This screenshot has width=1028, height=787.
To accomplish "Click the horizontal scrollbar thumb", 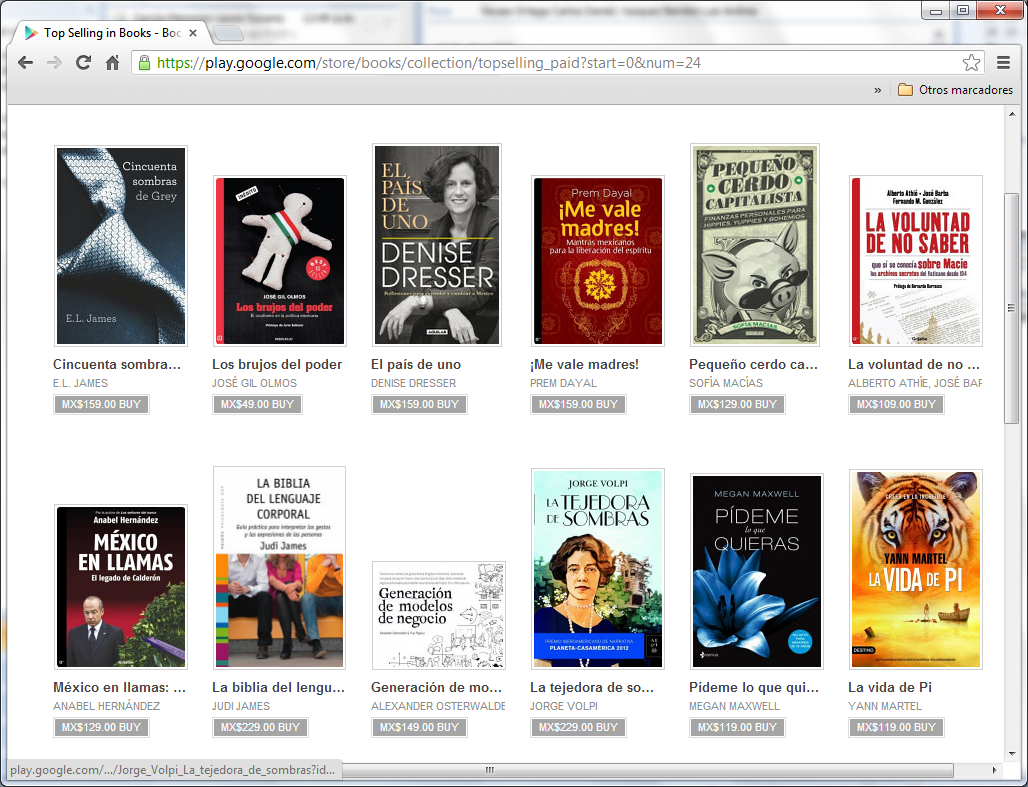I will 490,770.
